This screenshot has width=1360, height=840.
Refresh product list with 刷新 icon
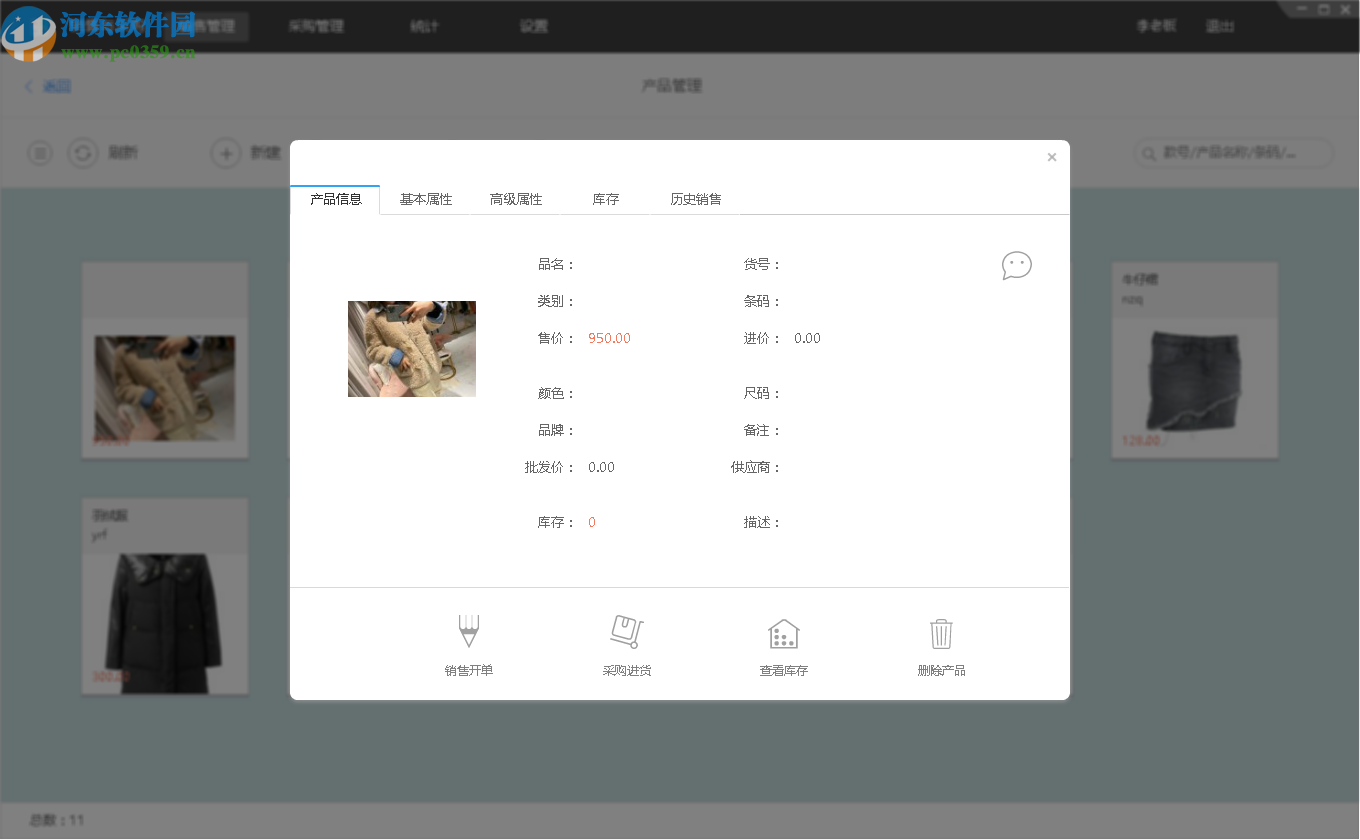pyautogui.click(x=82, y=153)
